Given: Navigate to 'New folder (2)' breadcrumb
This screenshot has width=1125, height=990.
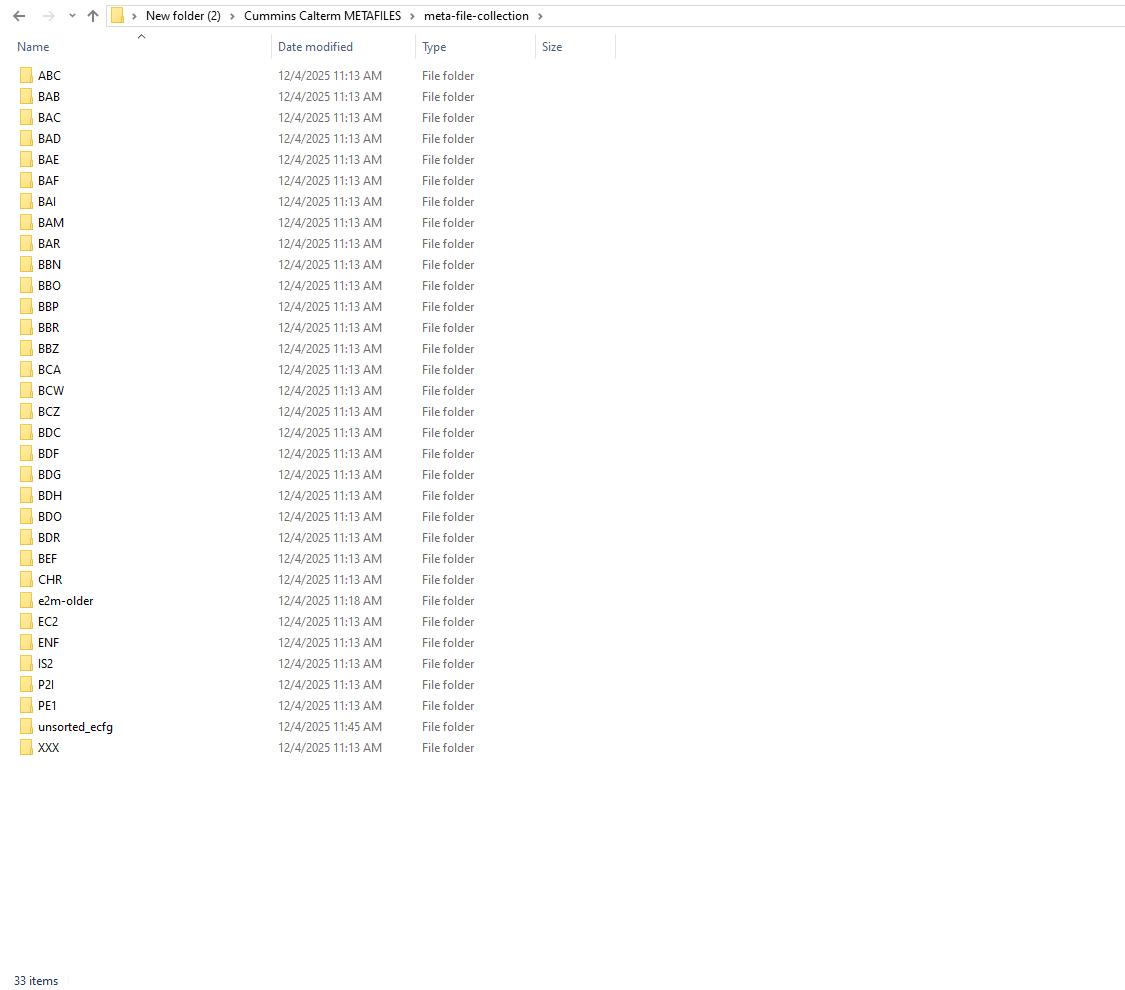Looking at the screenshot, I should (183, 16).
